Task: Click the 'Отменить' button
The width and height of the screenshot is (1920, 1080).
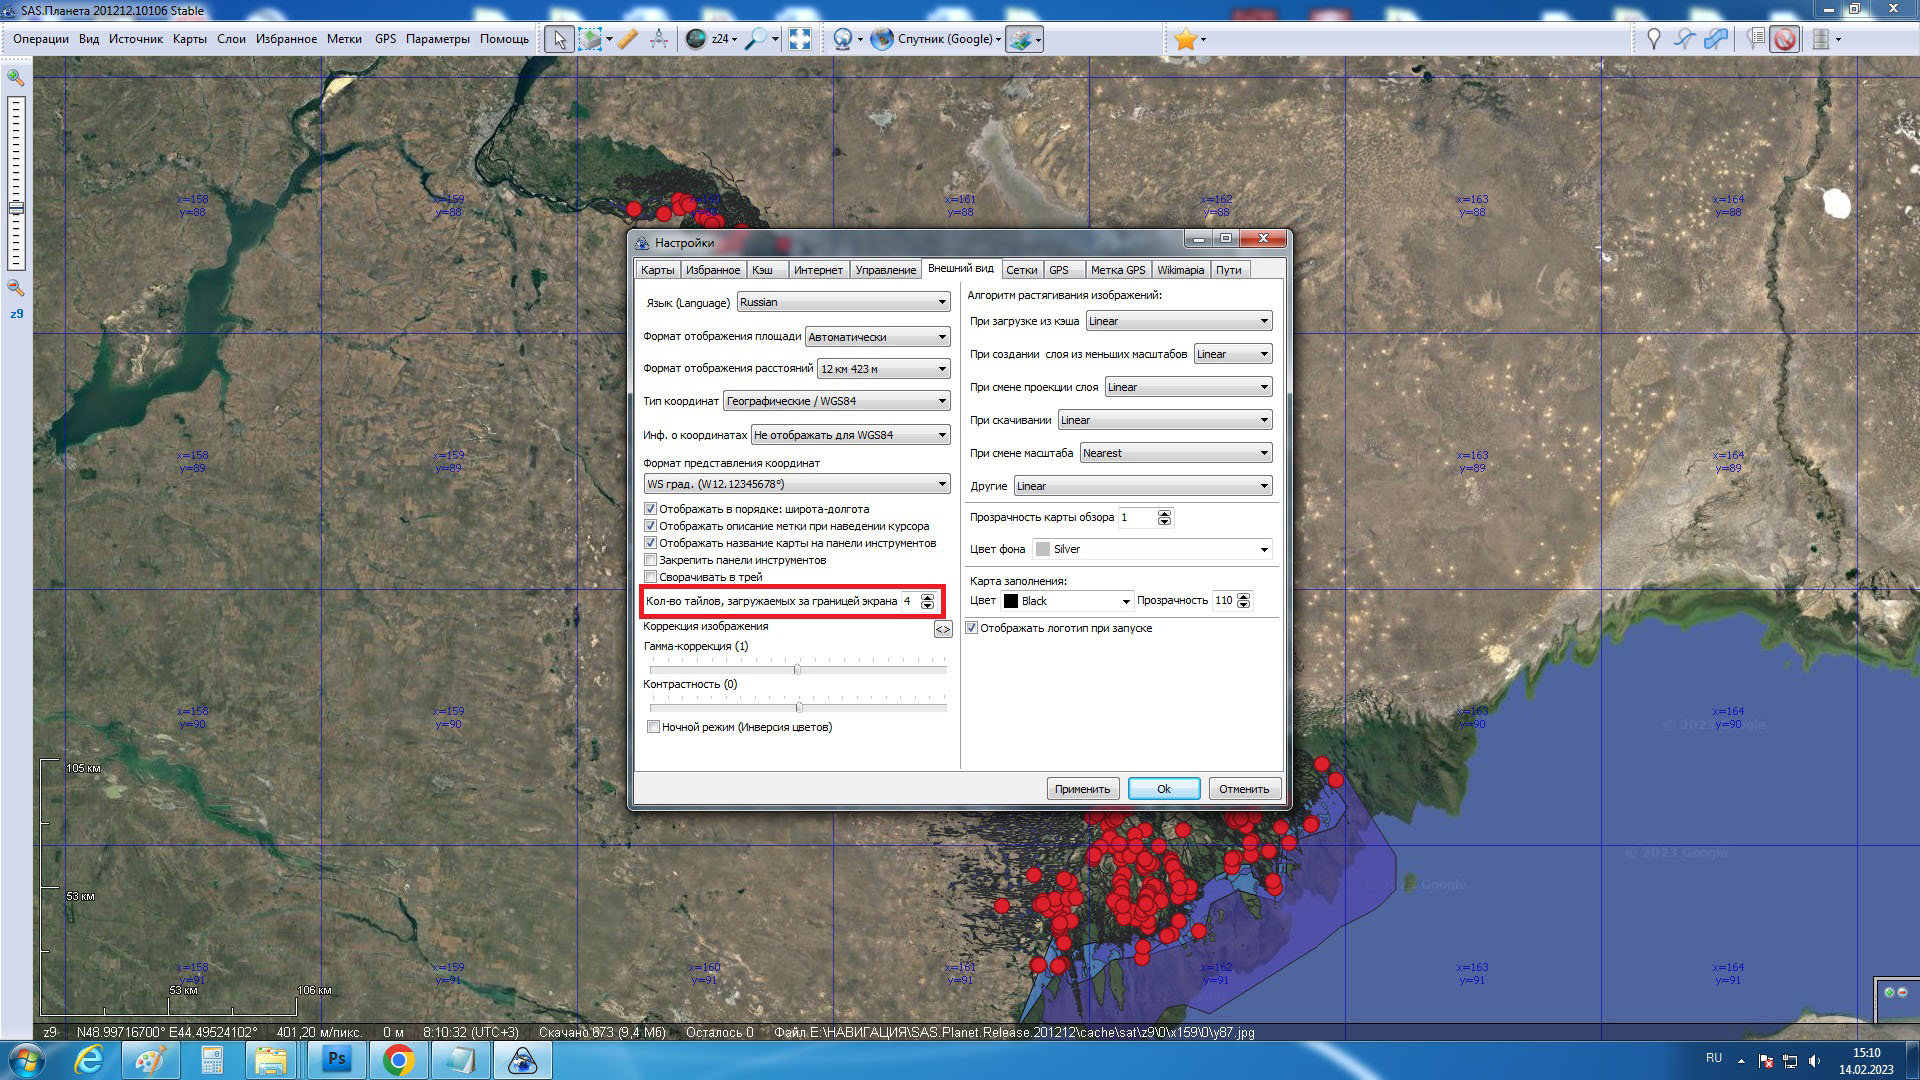Action: 1244,789
